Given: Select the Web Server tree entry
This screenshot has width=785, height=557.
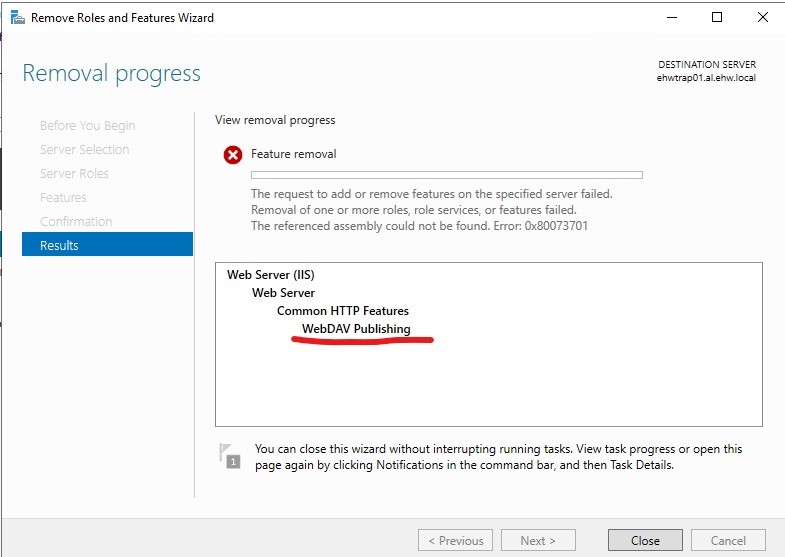Looking at the screenshot, I should tap(283, 293).
